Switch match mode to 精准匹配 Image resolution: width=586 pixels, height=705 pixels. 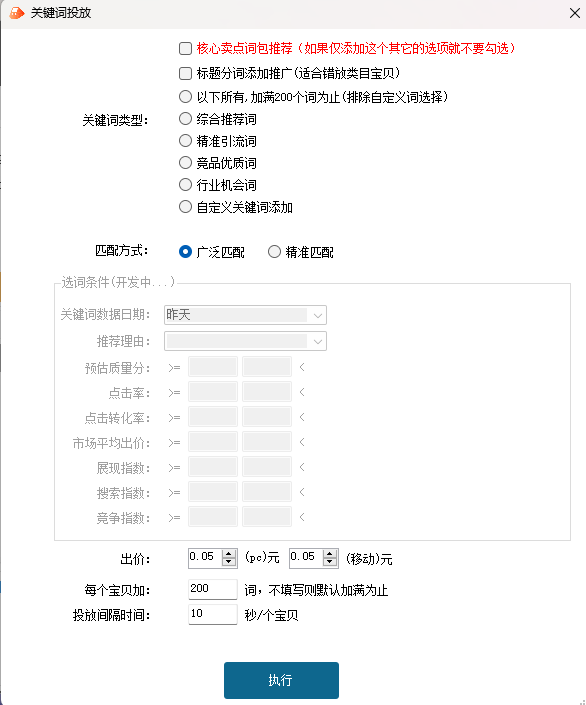tap(274, 252)
